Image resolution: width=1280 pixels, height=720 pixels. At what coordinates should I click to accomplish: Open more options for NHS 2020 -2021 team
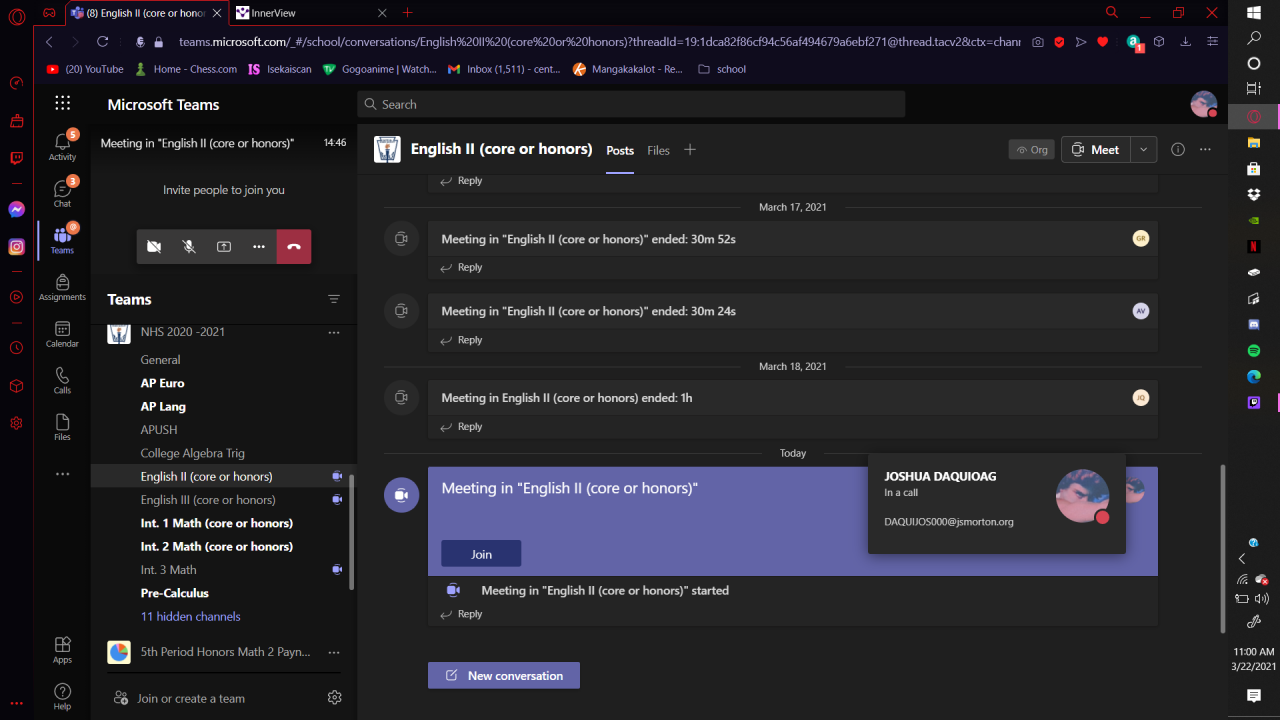pos(334,333)
